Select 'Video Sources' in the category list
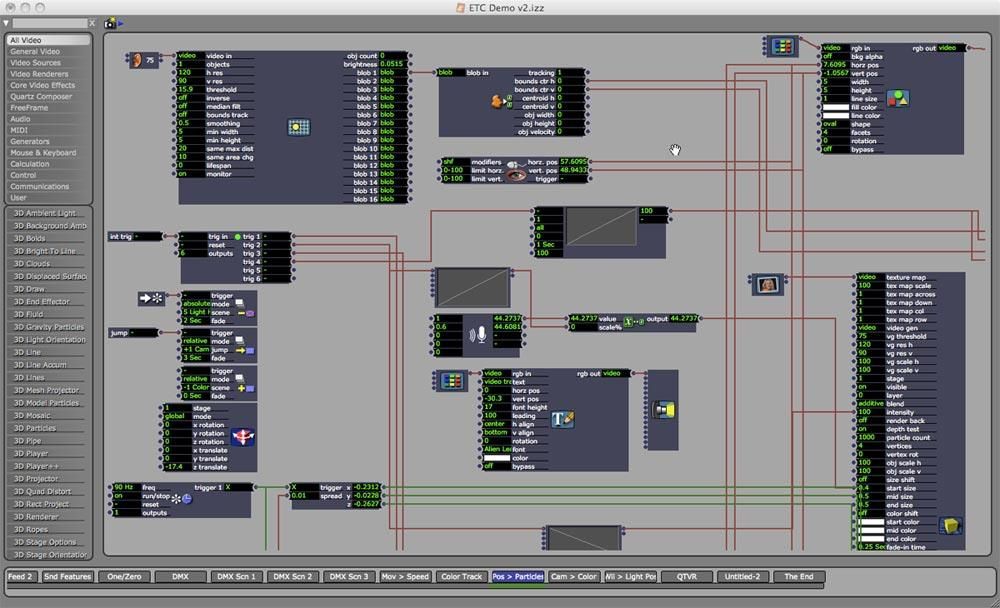 [36, 62]
